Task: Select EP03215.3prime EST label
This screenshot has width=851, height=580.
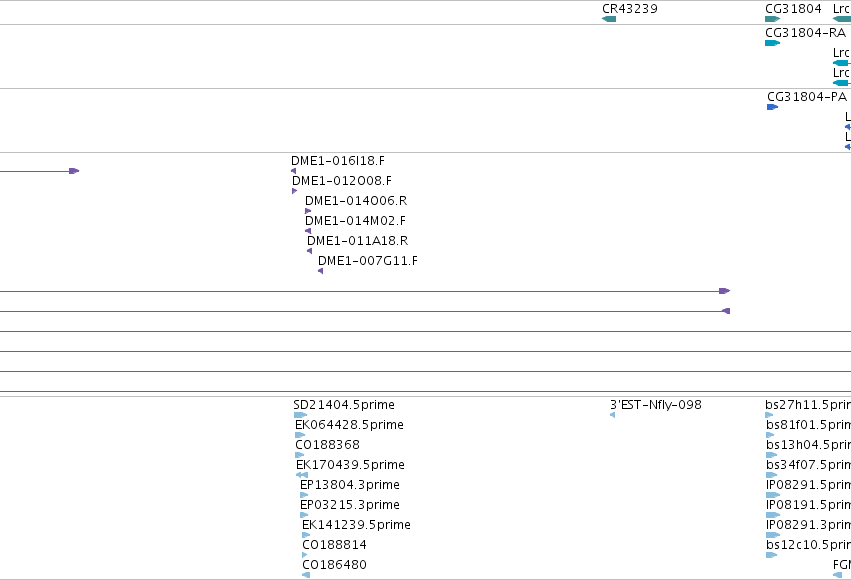Action: (x=350, y=505)
